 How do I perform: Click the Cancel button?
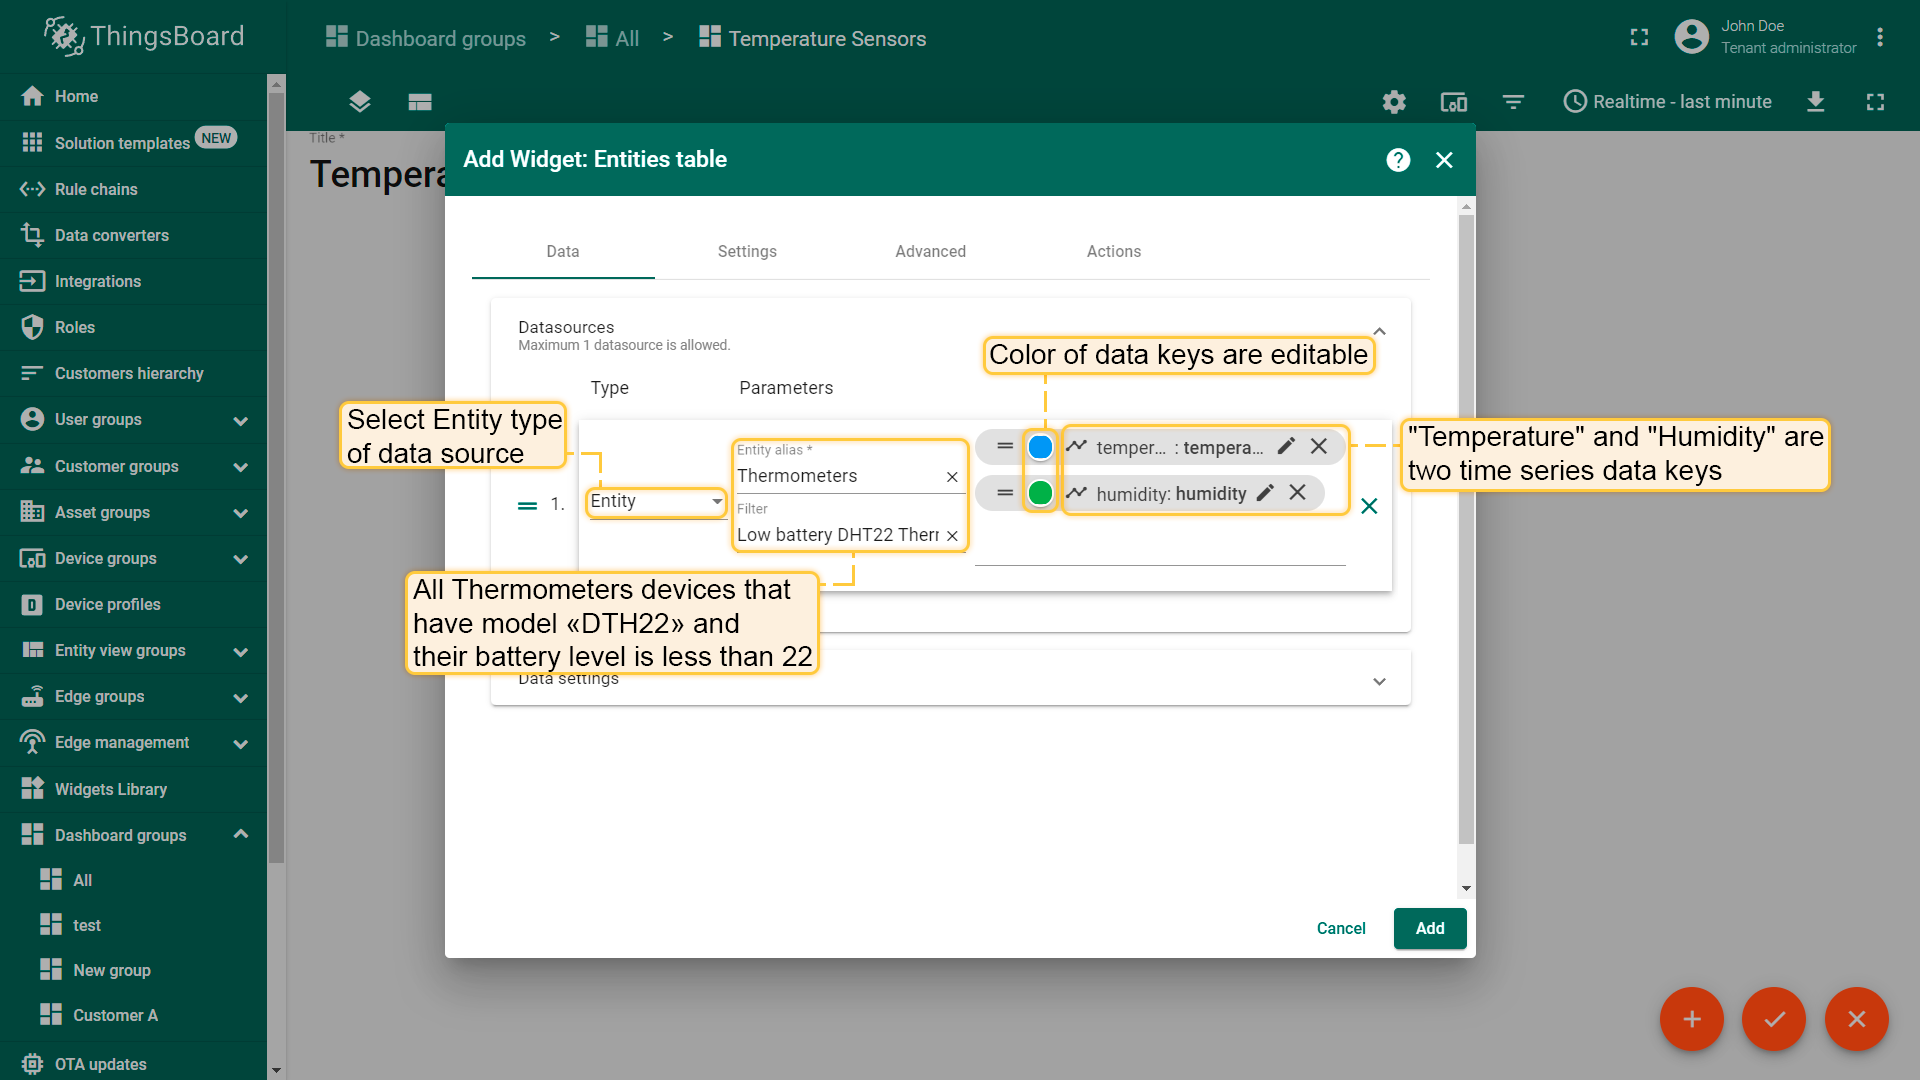1341,929
